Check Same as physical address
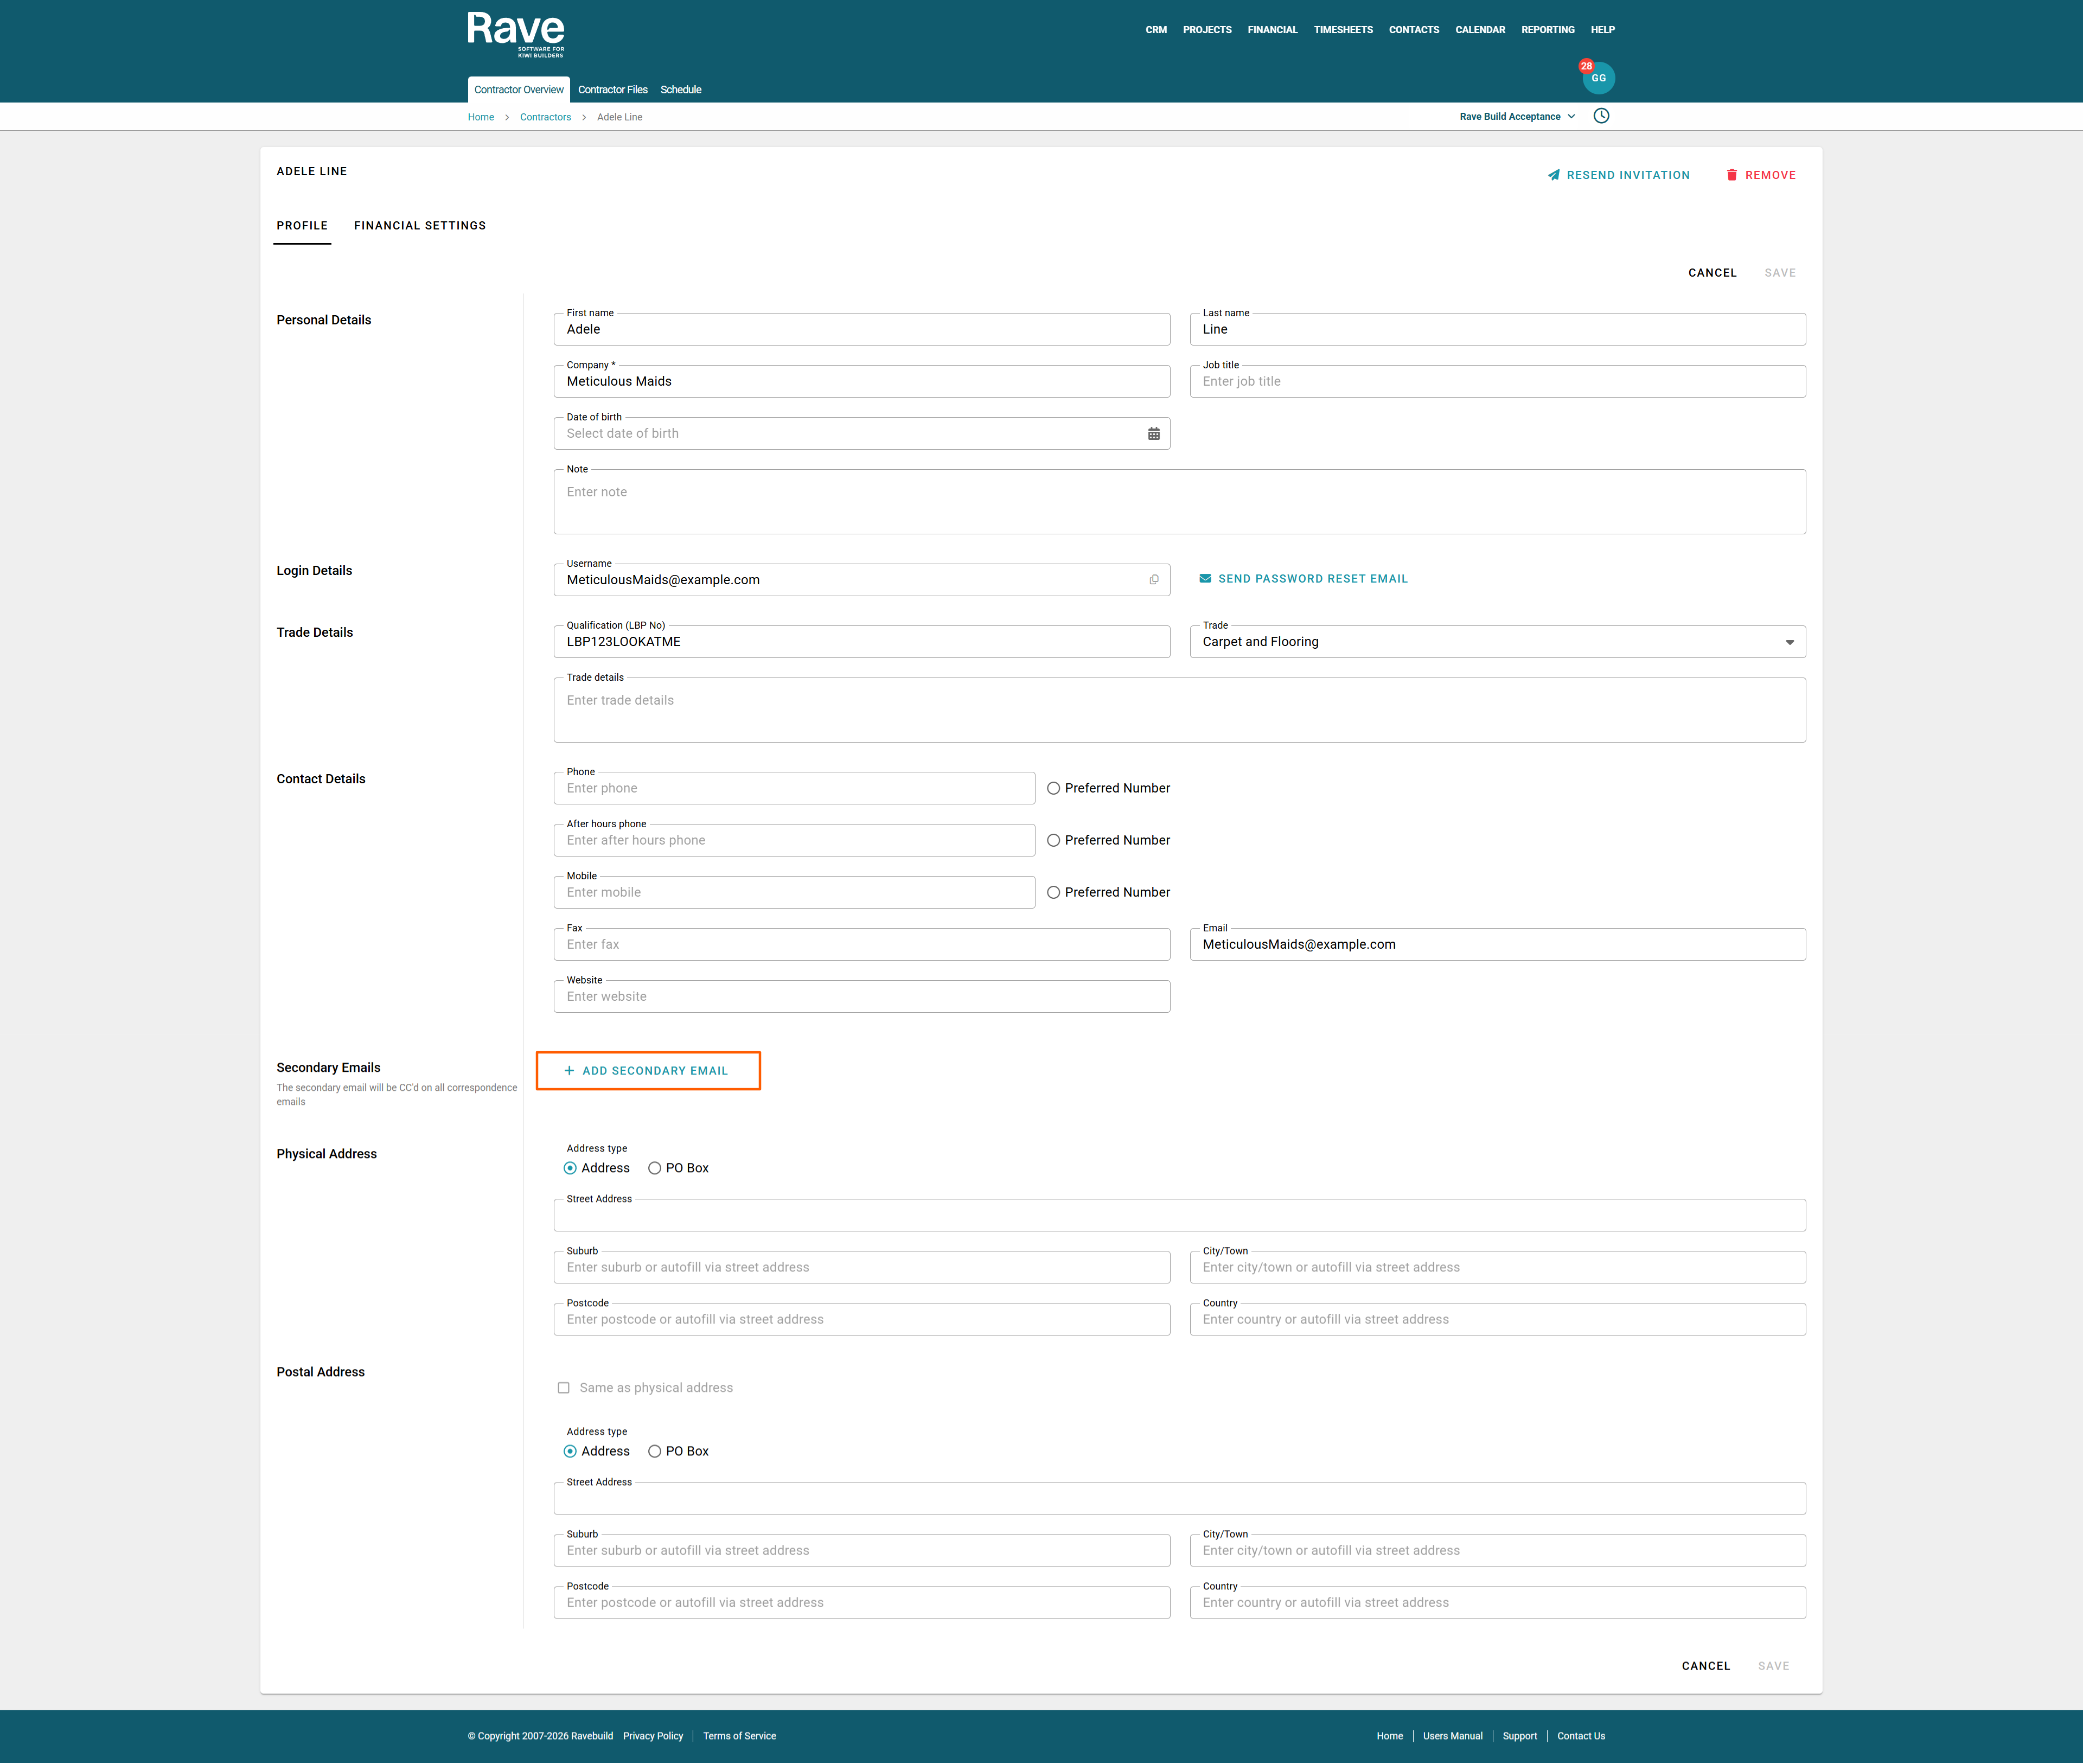Image resolution: width=2083 pixels, height=1764 pixels. pos(564,1388)
